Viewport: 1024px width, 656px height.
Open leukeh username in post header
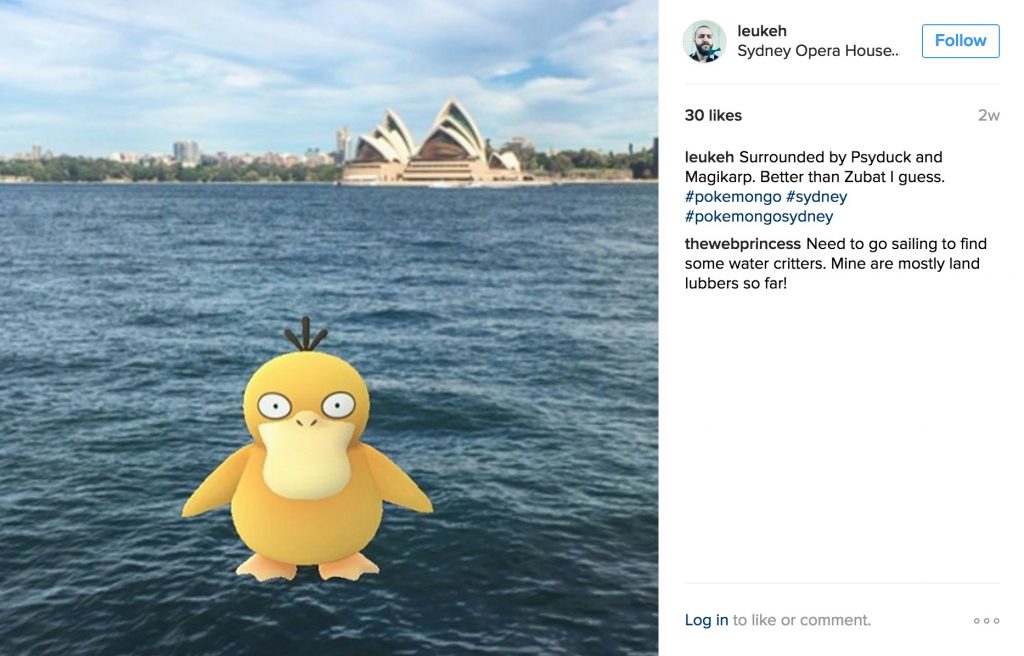(x=761, y=31)
